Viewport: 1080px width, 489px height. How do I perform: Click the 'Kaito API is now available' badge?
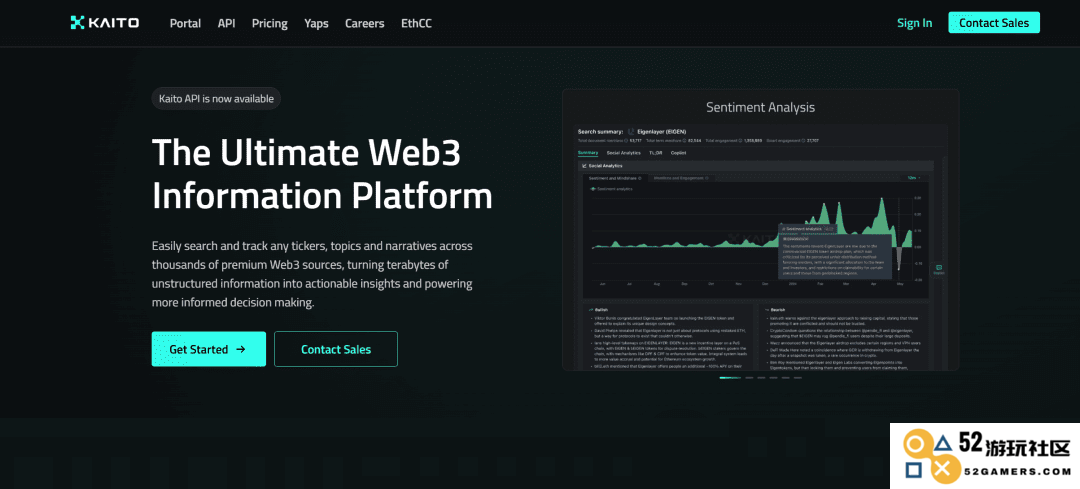[216, 98]
